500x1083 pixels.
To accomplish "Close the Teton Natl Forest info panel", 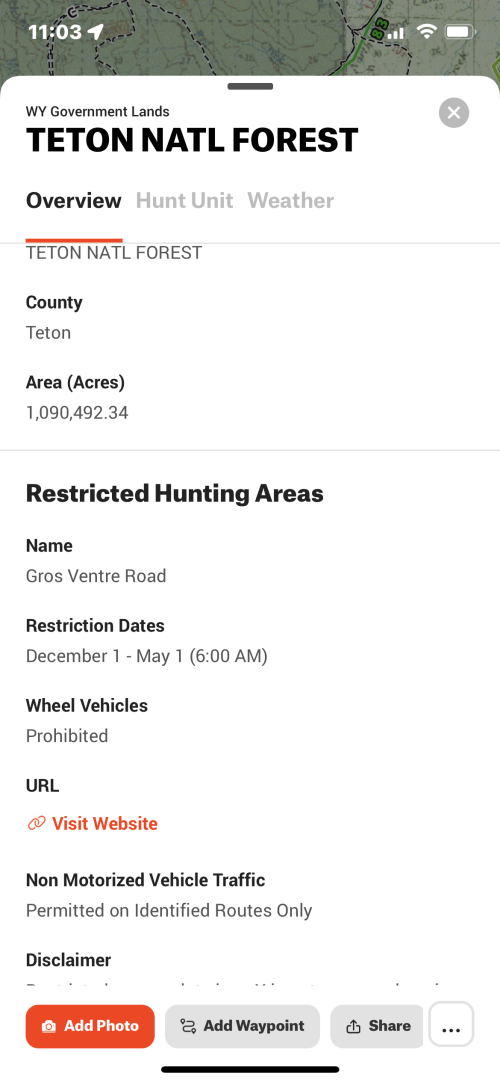I will 454,113.
